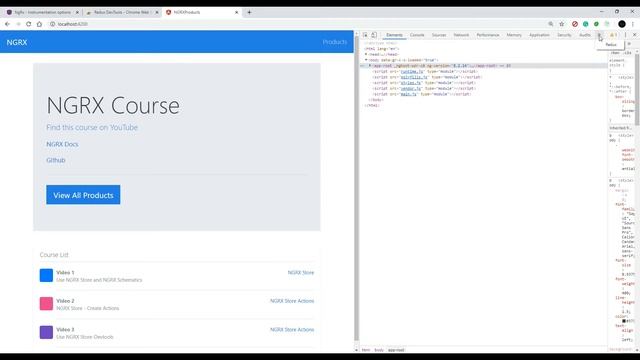
Task: Open the Memory tab in DevTools
Action: coord(514,35)
